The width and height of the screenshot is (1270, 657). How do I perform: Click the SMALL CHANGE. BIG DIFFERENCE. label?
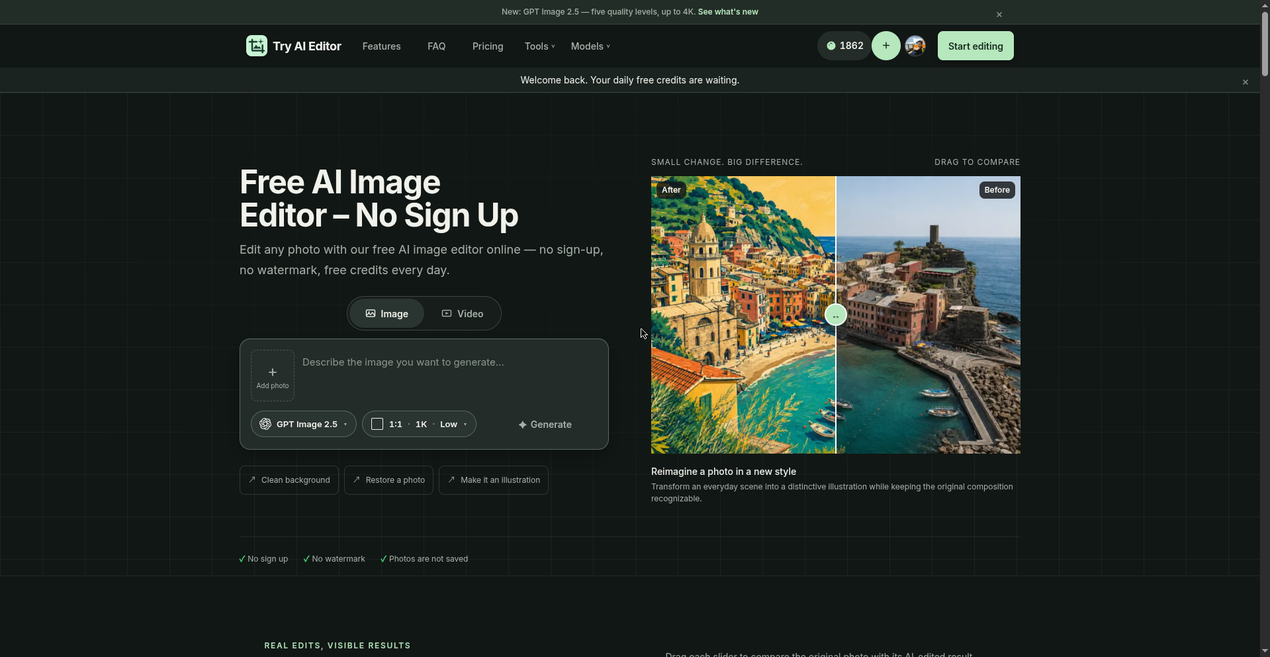(x=727, y=162)
